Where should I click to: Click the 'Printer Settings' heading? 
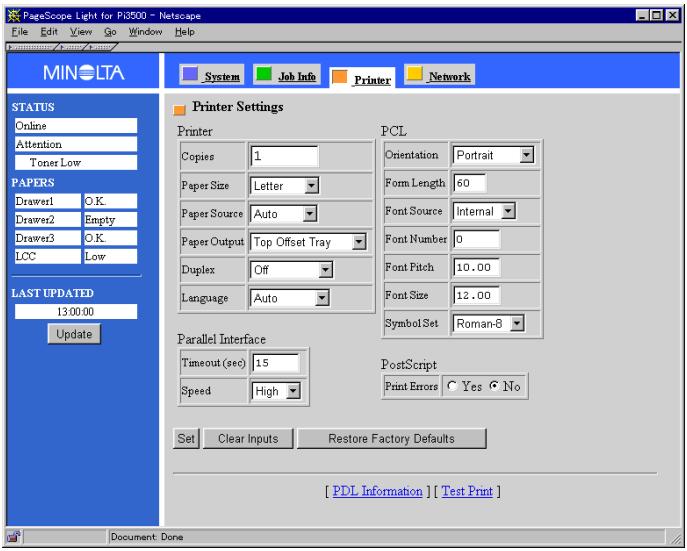click(x=238, y=107)
